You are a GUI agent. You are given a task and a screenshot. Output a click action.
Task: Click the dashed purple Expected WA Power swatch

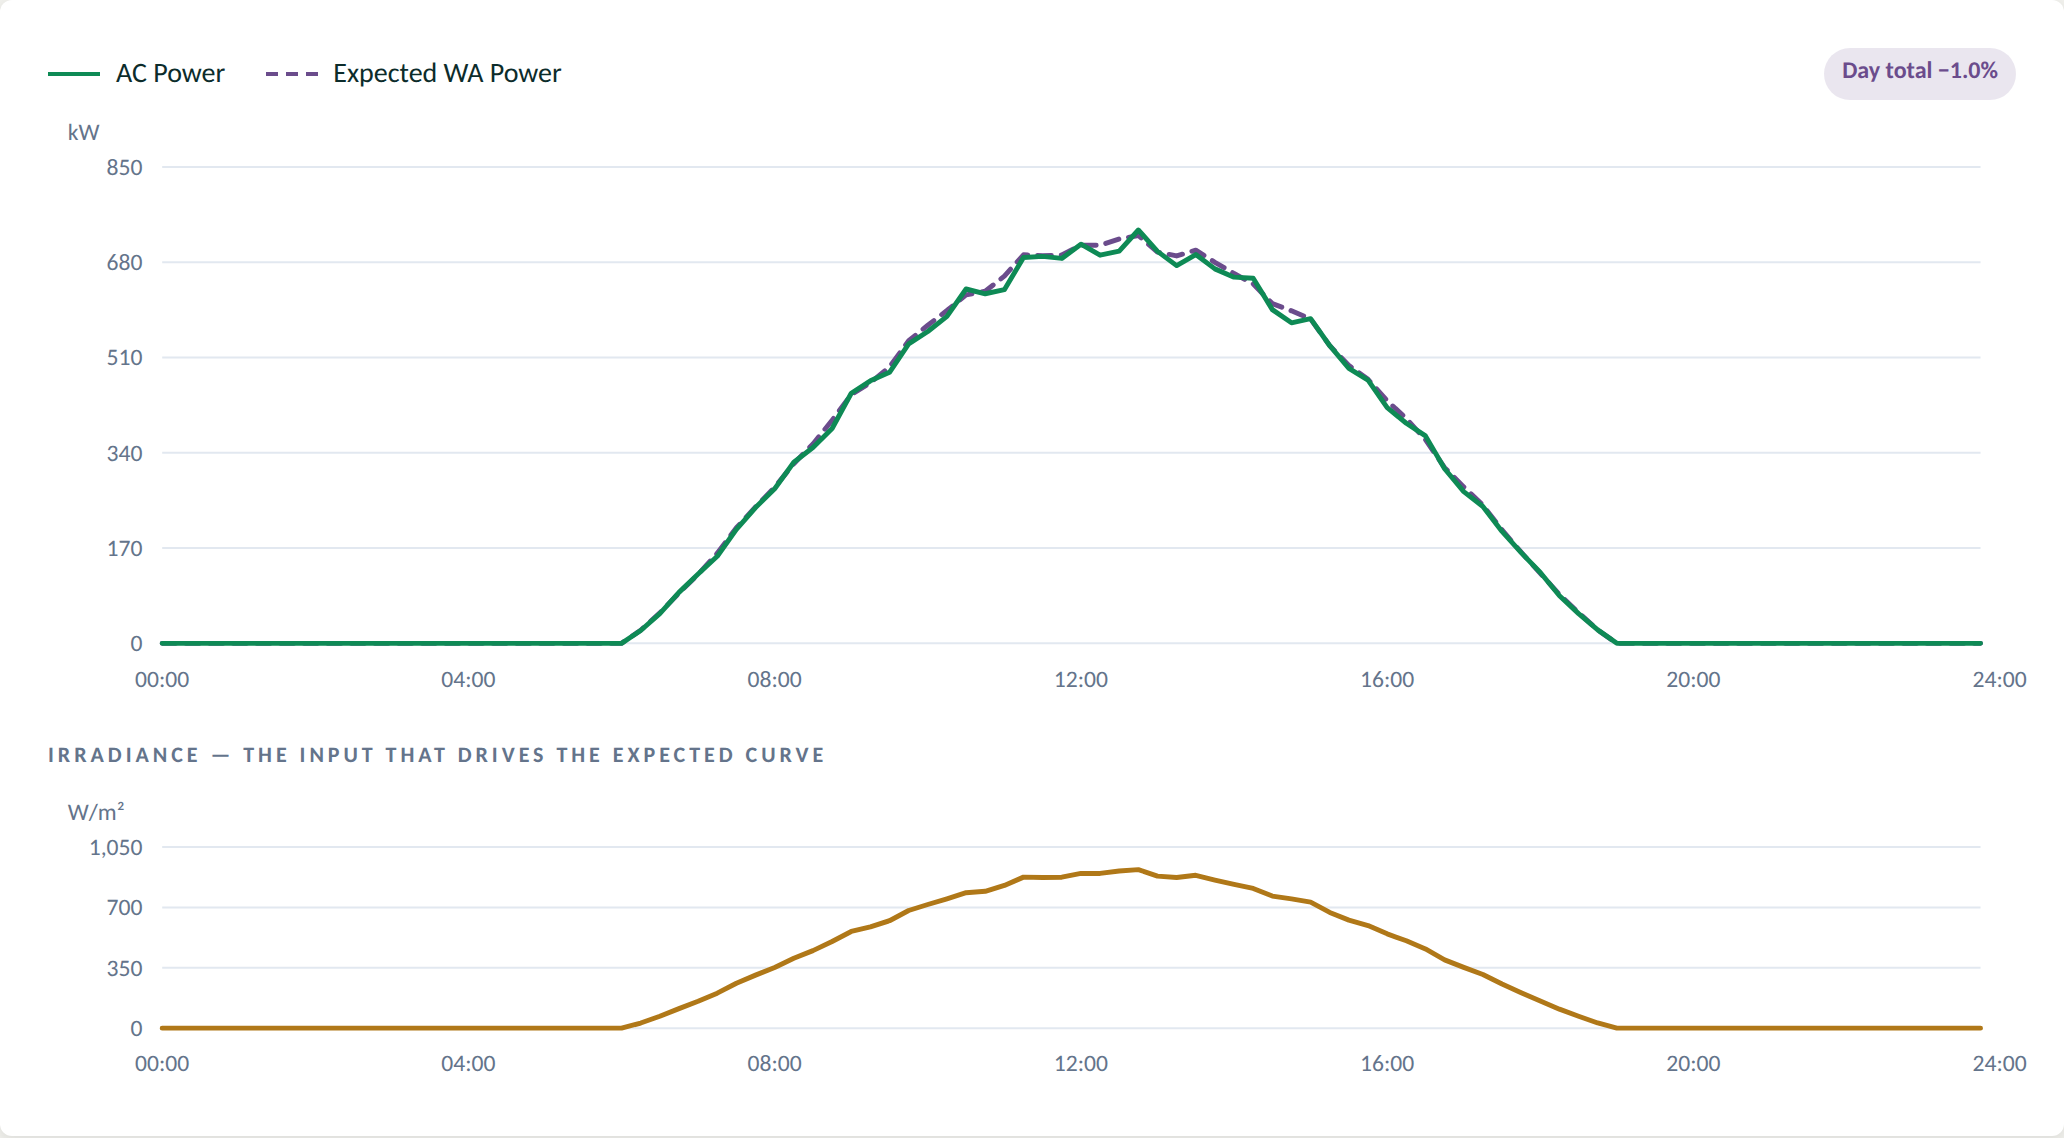coord(291,74)
